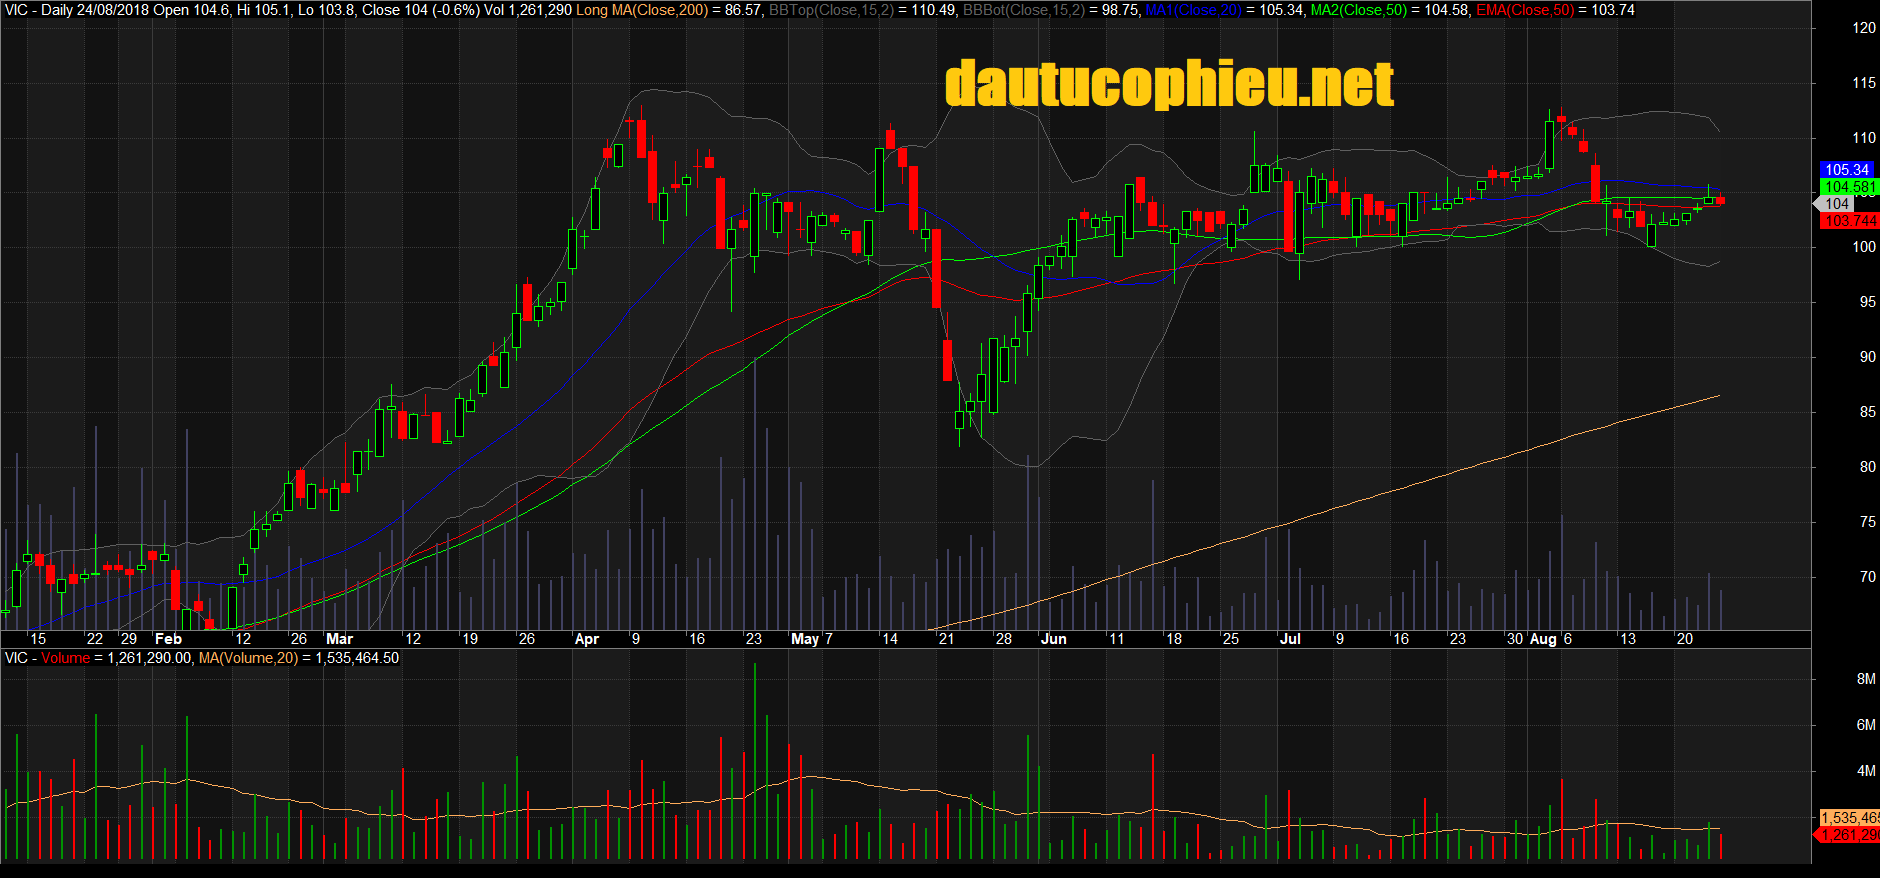Click the 120 level on price axis
The width and height of the screenshot is (1880, 878).
coord(1863,28)
